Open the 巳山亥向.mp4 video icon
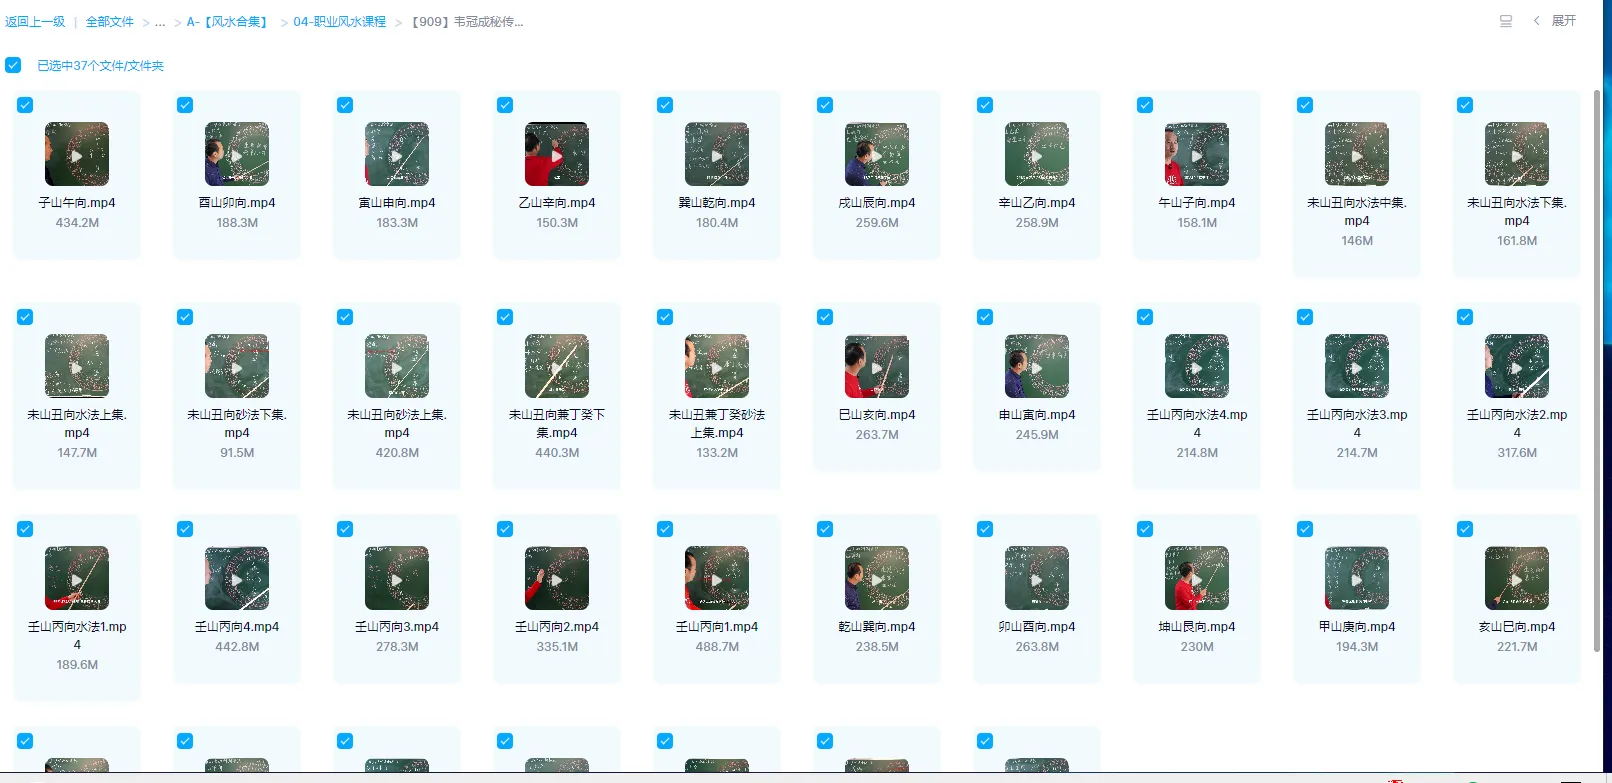This screenshot has width=1612, height=783. tap(877, 366)
